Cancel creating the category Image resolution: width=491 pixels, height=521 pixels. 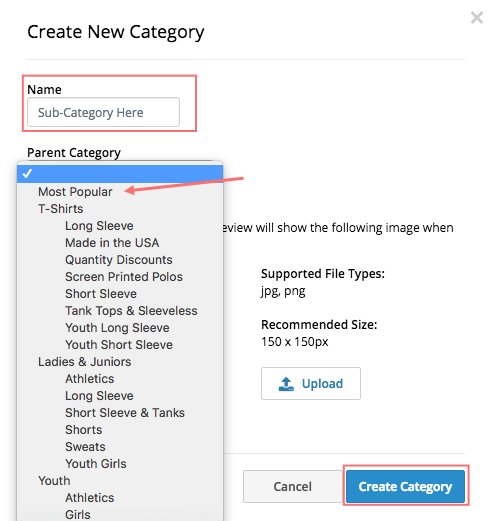[293, 486]
